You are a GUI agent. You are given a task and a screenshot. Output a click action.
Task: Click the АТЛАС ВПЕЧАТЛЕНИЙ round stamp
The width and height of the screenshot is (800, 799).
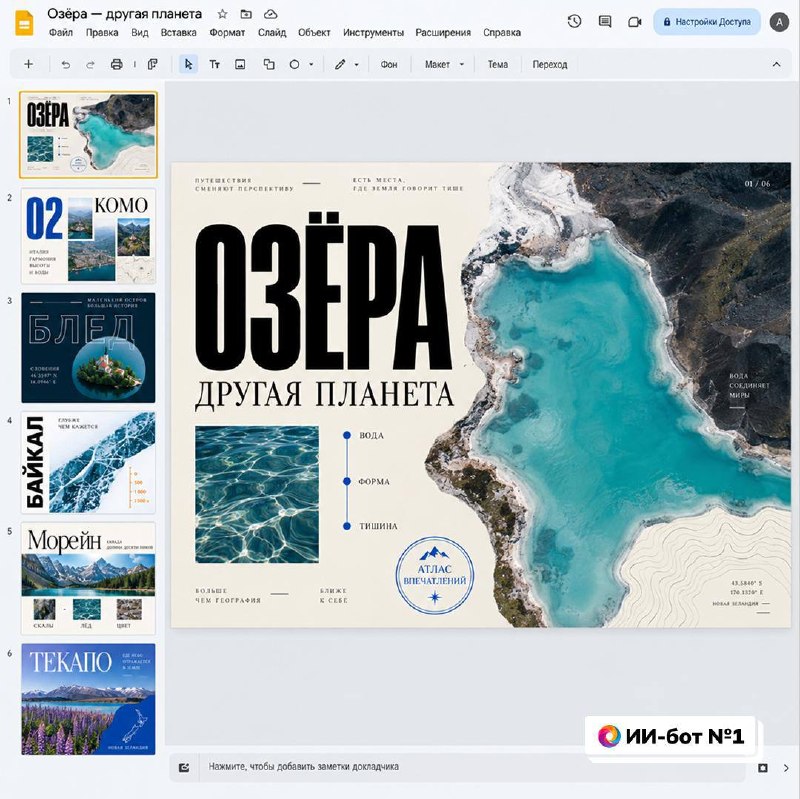(435, 575)
